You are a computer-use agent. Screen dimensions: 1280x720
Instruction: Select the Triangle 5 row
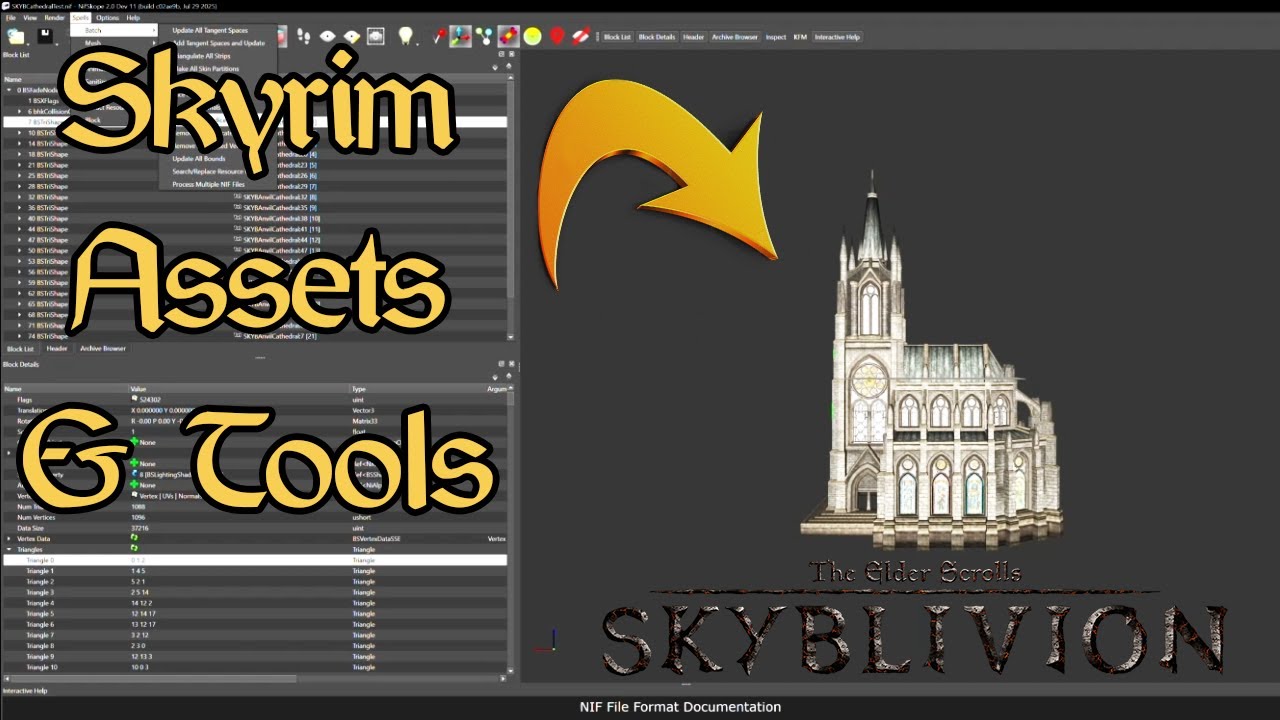coord(254,614)
